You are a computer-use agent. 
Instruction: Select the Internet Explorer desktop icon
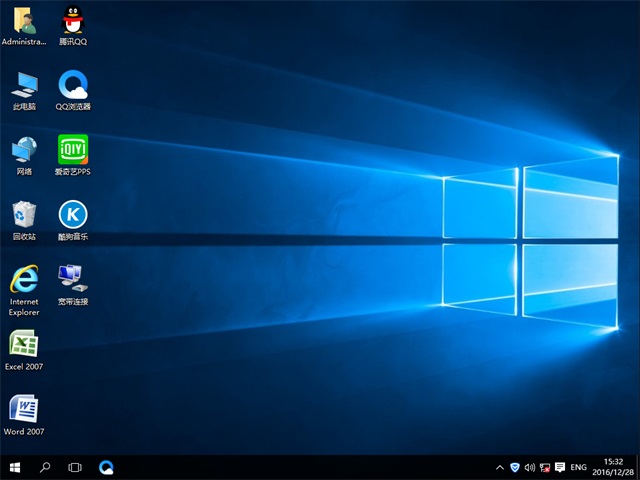click(24, 280)
